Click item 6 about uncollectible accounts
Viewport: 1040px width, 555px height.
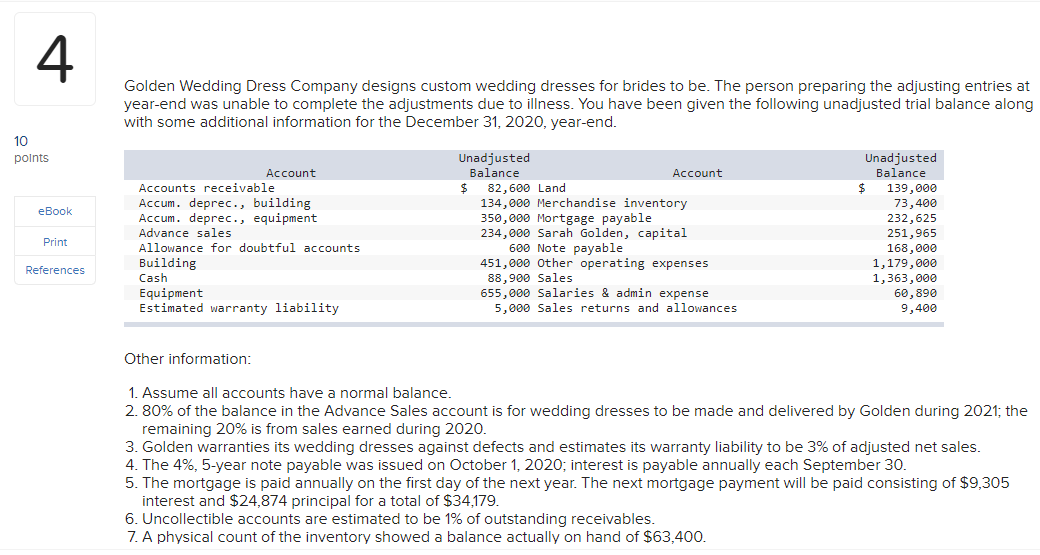[x=390, y=519]
